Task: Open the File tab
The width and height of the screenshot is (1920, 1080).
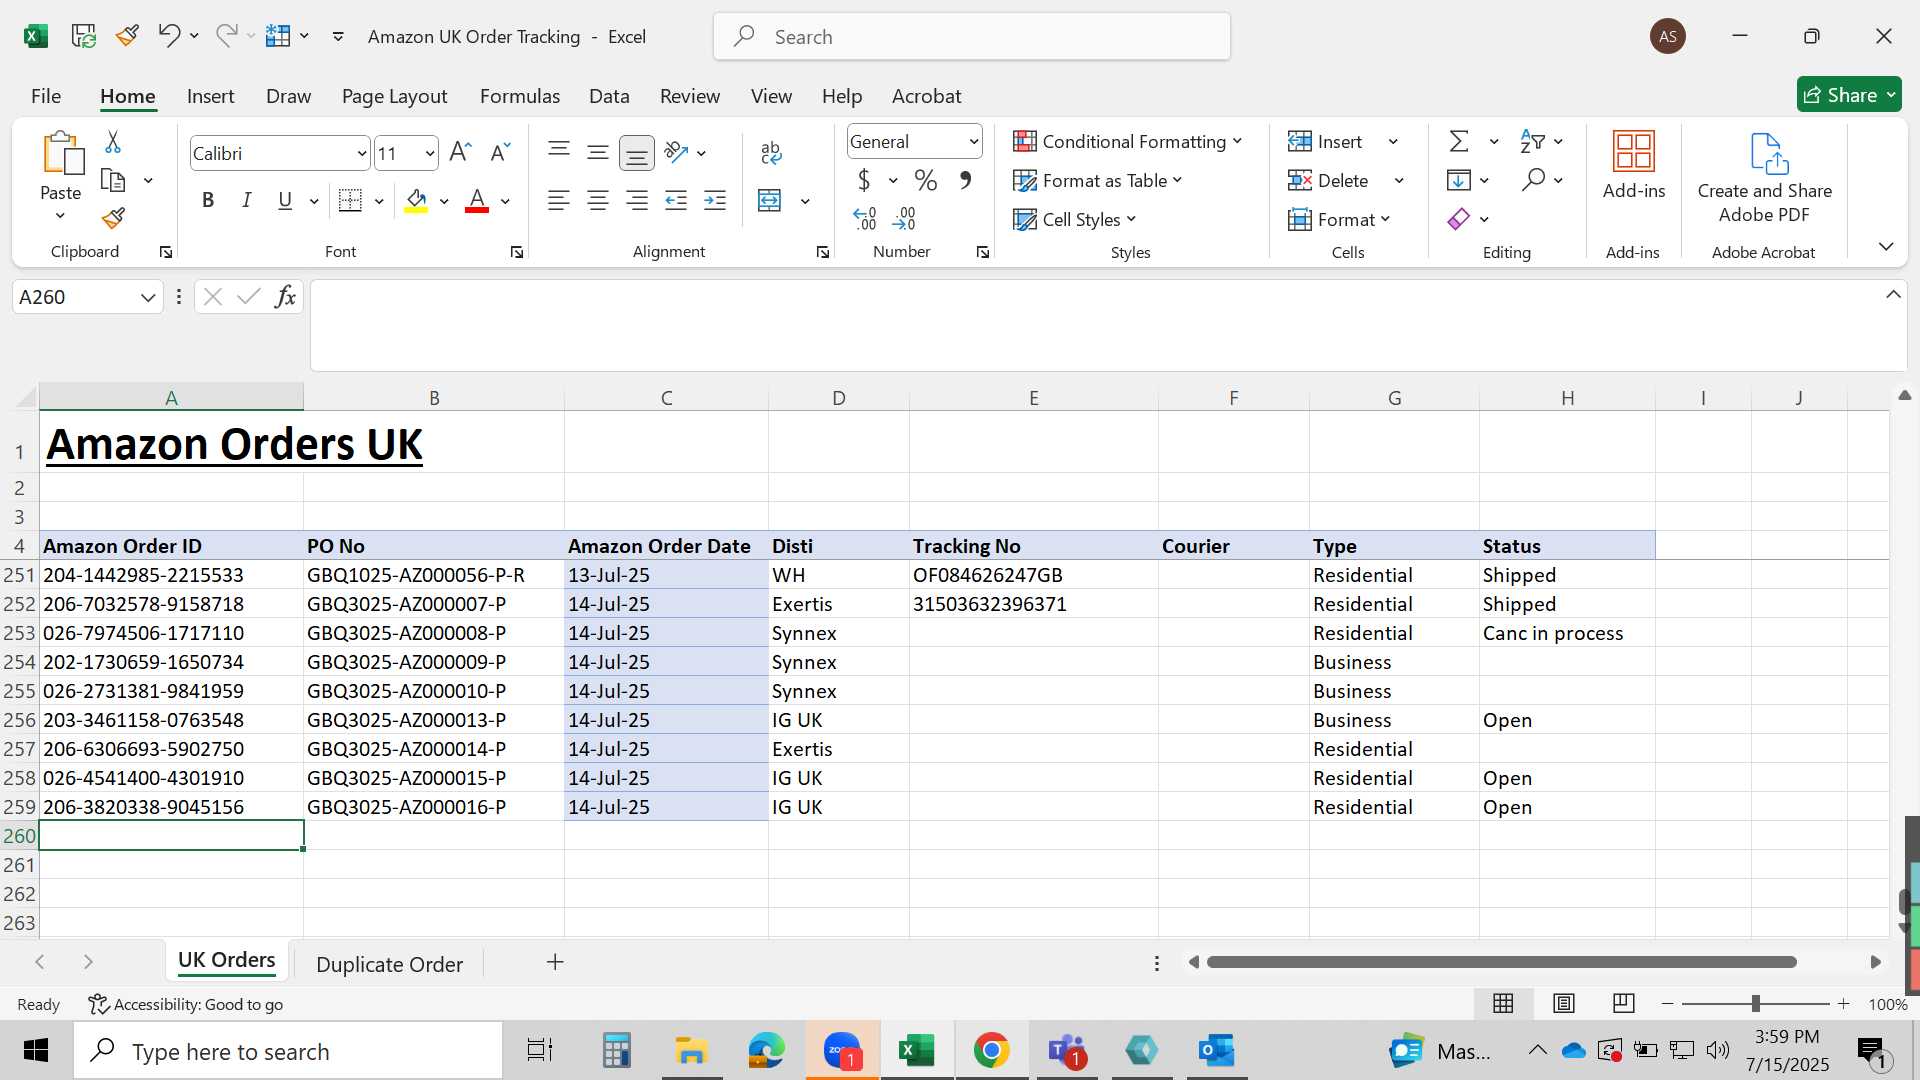Action: tap(46, 96)
